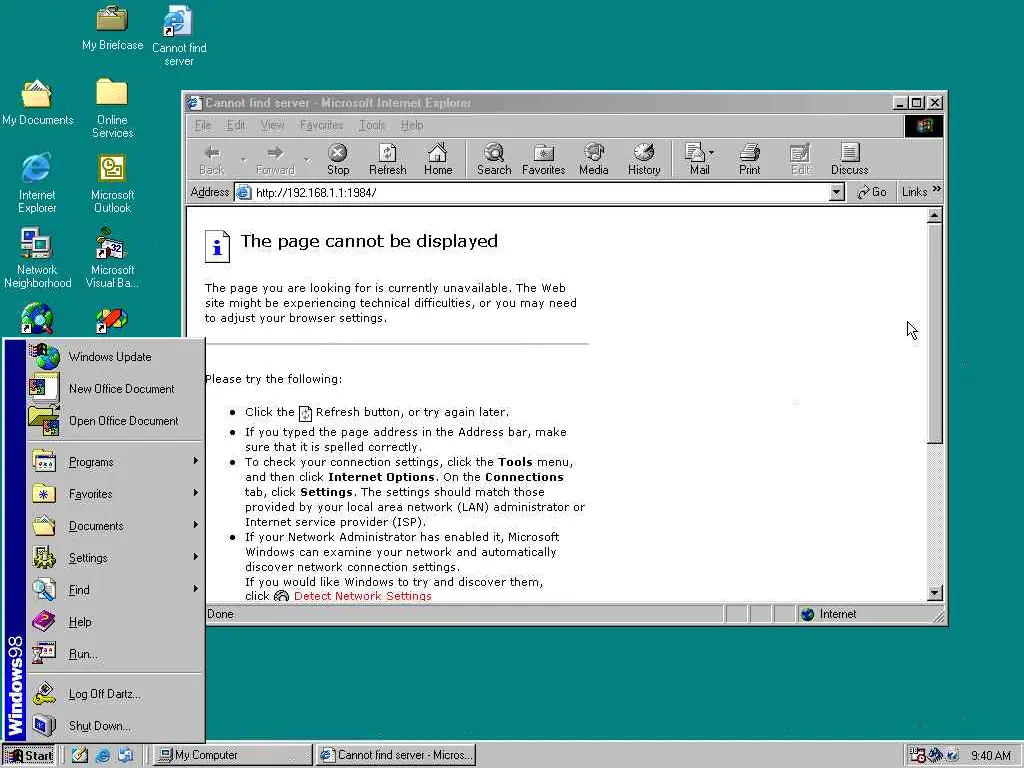Viewport: 1024px width, 768px height.
Task: Open the Edit menu
Action: tap(235, 125)
